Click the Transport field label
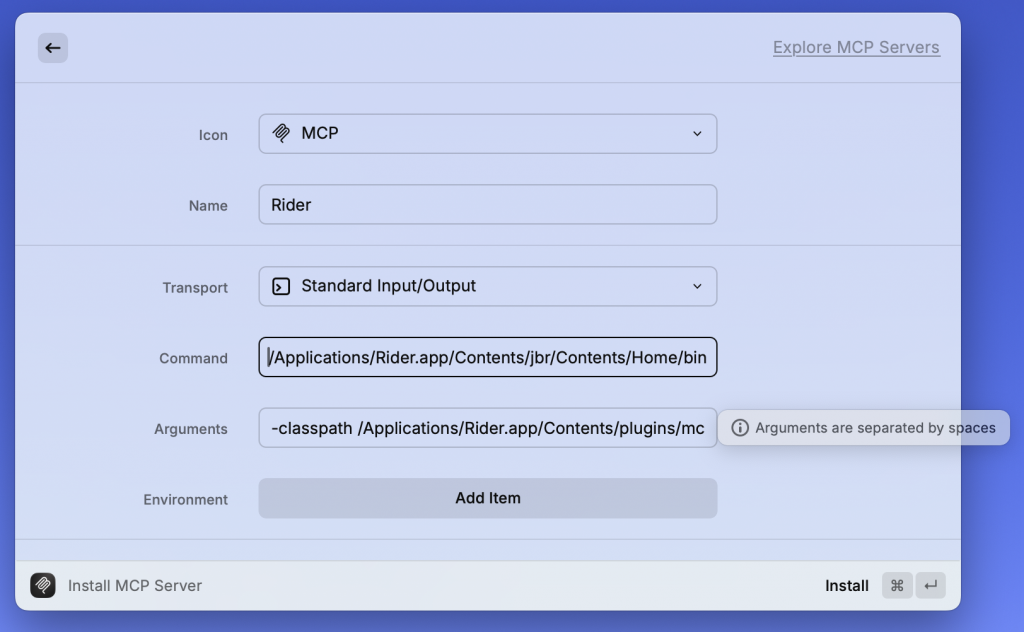The width and height of the screenshot is (1024, 632). 195,288
